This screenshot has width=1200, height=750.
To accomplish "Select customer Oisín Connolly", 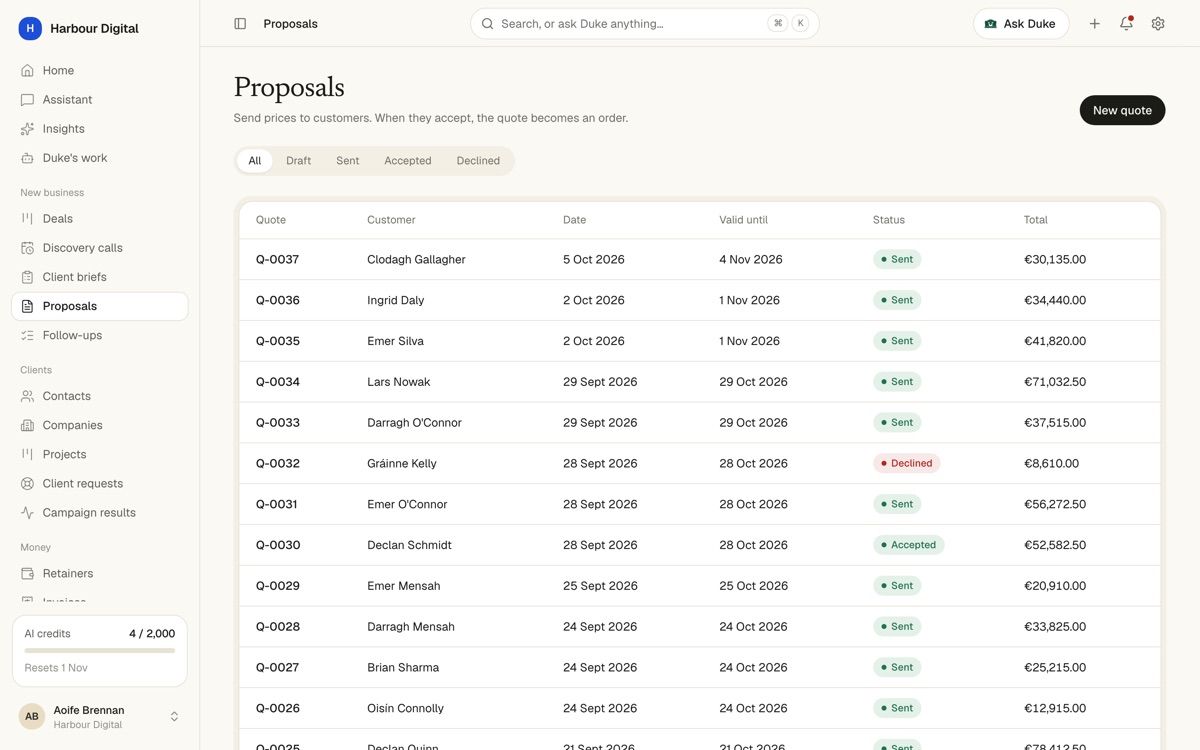I will click(x=405, y=708).
